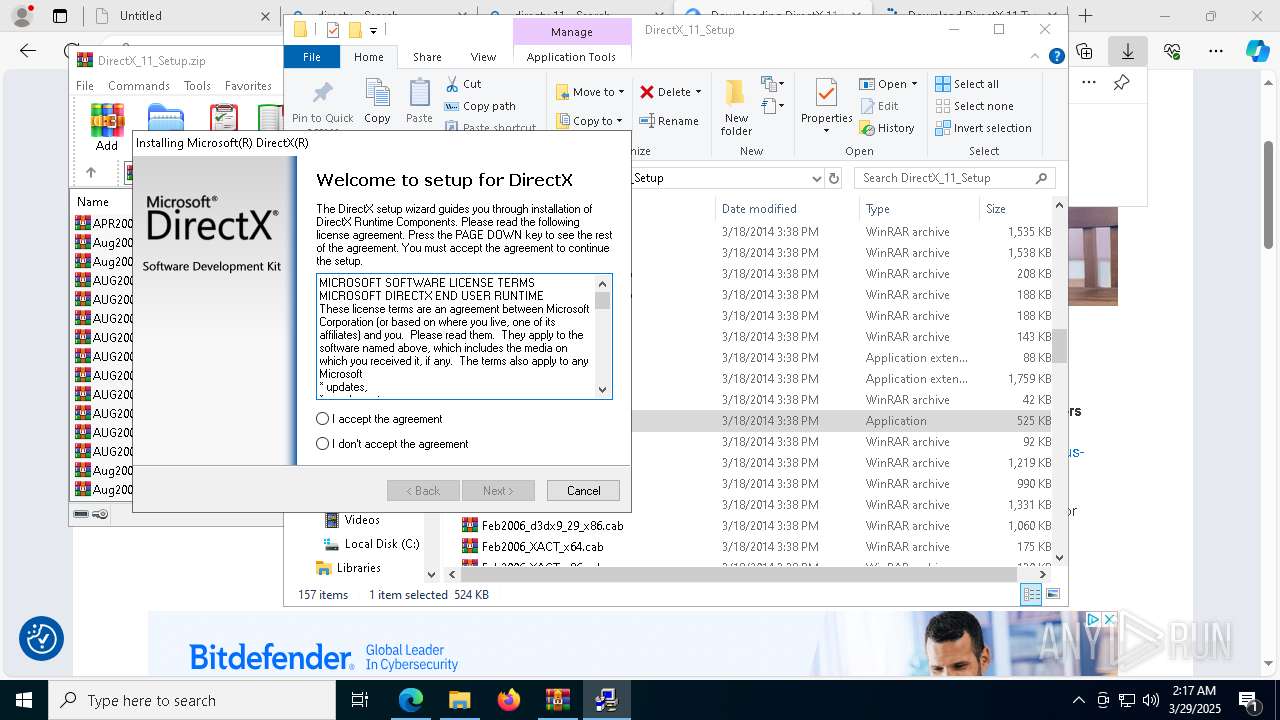Open the File tab in Explorer

pyautogui.click(x=312, y=57)
